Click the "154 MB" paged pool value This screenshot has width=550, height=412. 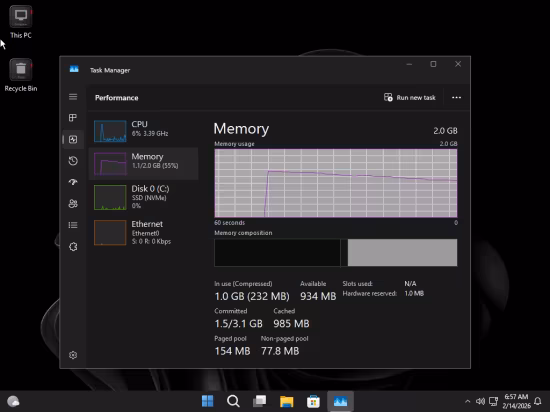click(232, 351)
